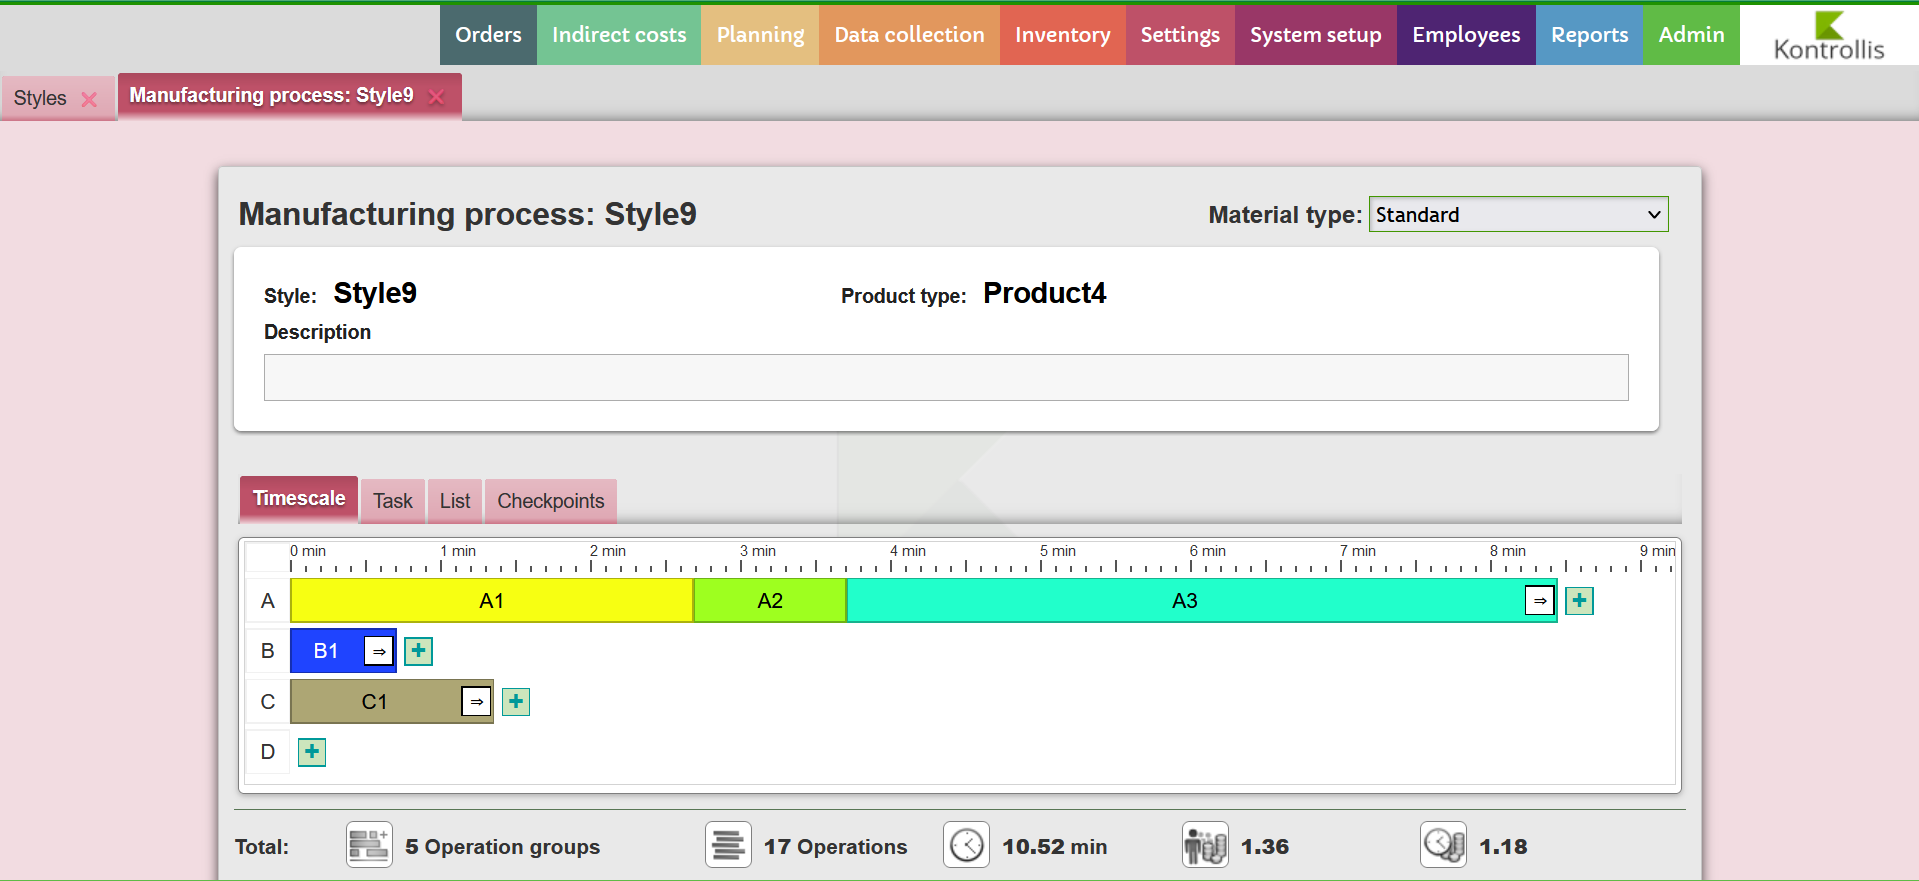Viewport: 1919px width, 881px height.
Task: Click the arrow icon on block B1
Action: (x=379, y=651)
